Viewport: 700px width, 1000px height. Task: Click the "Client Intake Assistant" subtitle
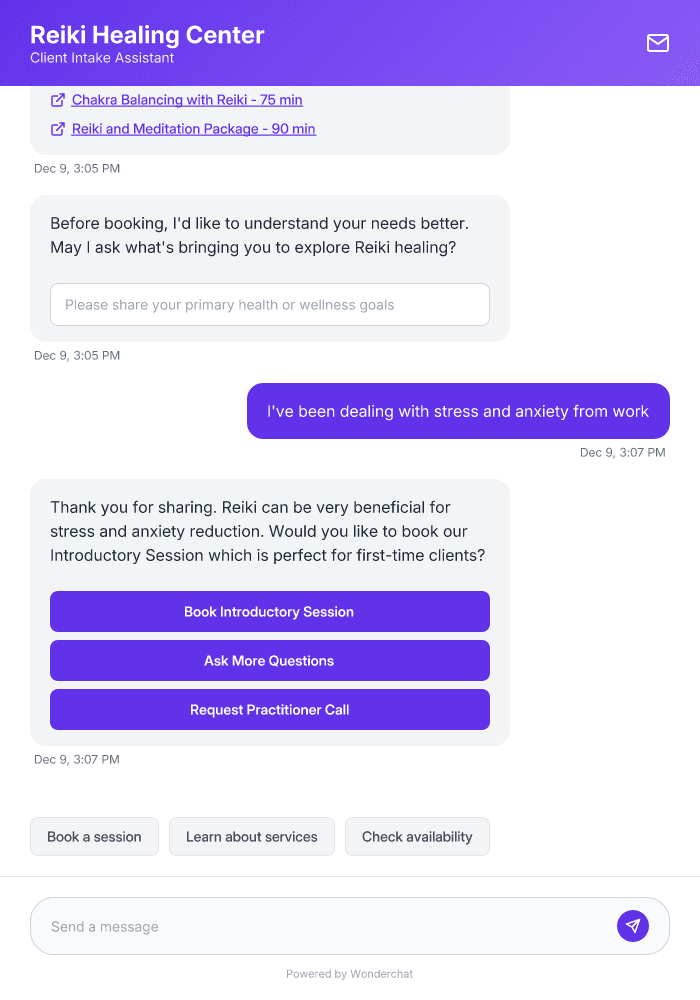[x=101, y=58]
